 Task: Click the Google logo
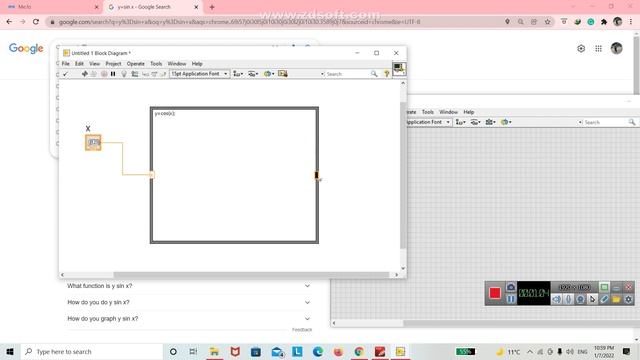click(26, 49)
